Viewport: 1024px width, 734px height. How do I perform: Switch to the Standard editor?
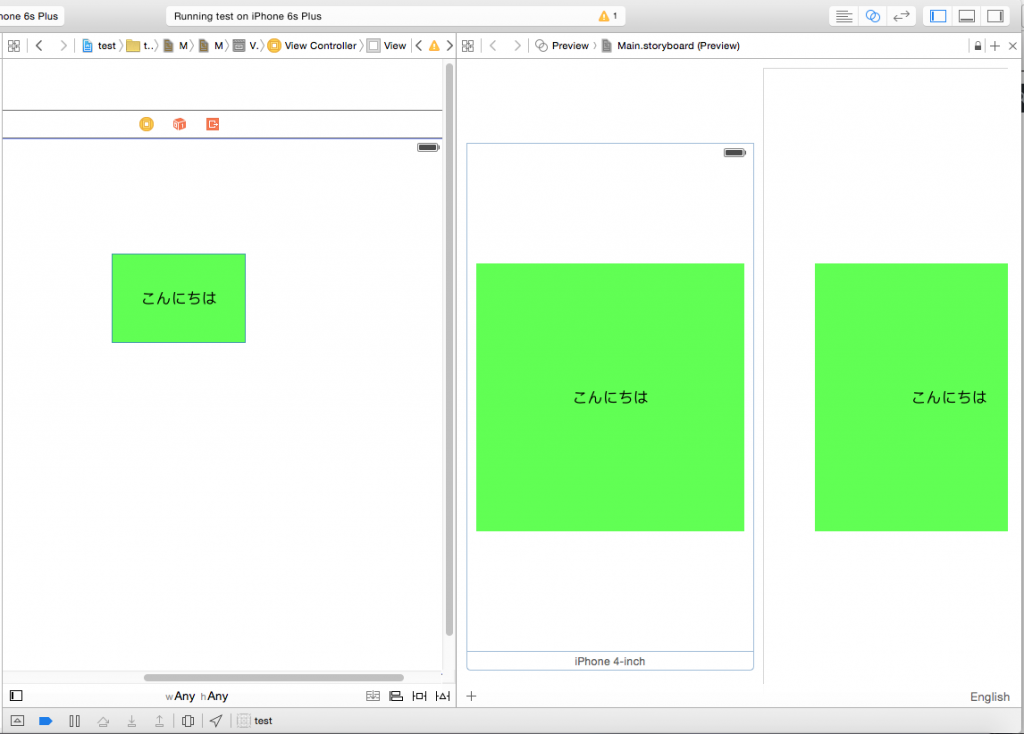coord(844,16)
